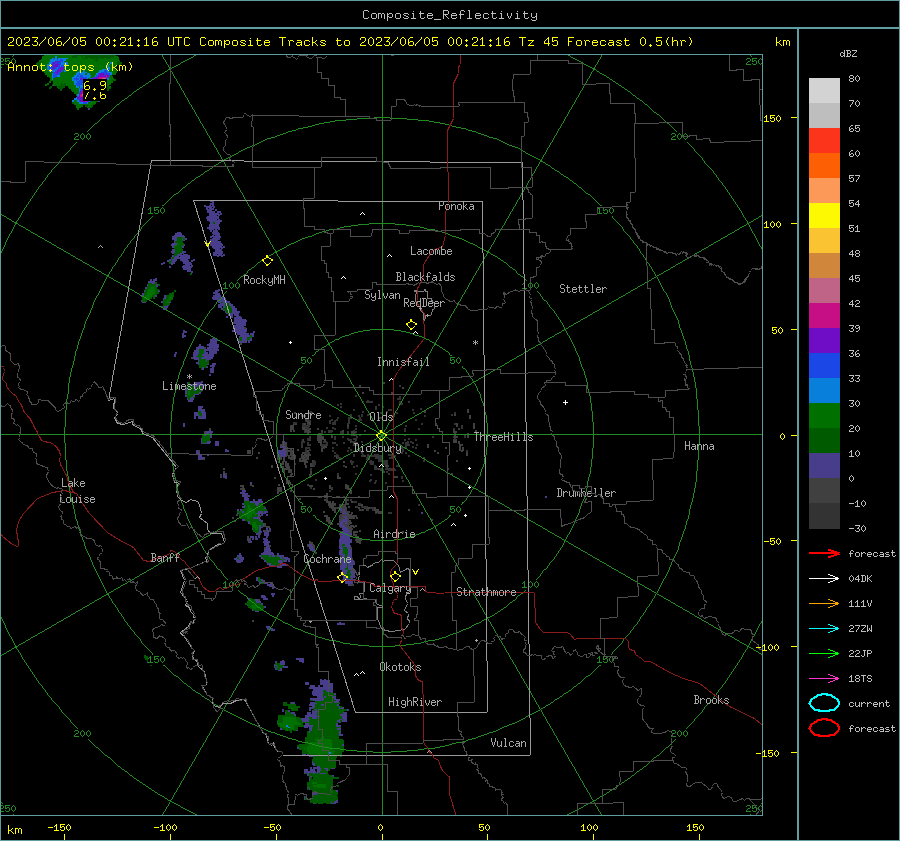
Task: Click the Sylvan label
Action: coord(382,295)
